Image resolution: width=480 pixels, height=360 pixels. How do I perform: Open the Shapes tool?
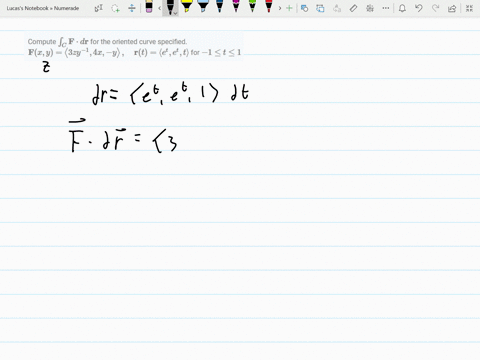click(x=304, y=8)
